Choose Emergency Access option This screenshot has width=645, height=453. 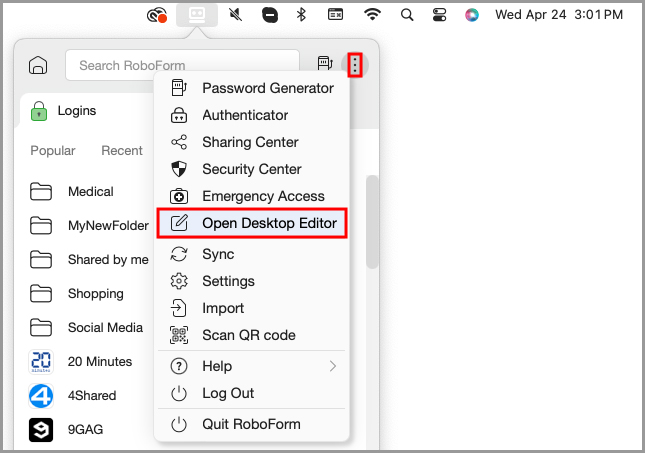[x=252, y=196]
